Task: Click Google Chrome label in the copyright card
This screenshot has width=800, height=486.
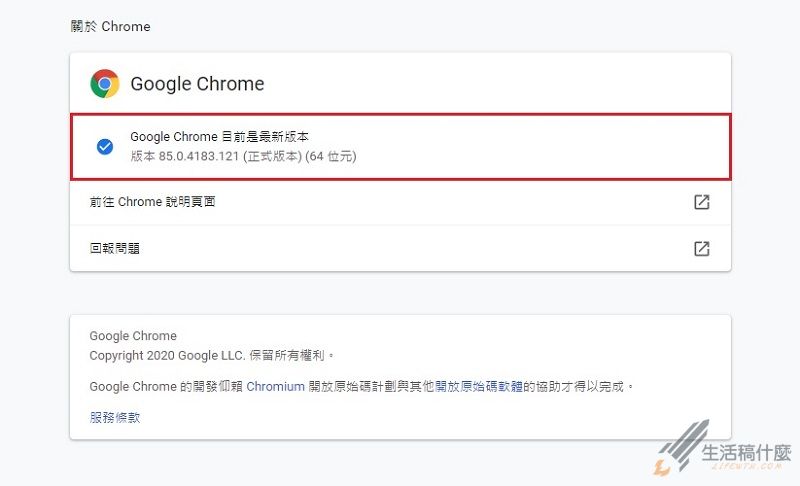Action: pyautogui.click(x=133, y=336)
